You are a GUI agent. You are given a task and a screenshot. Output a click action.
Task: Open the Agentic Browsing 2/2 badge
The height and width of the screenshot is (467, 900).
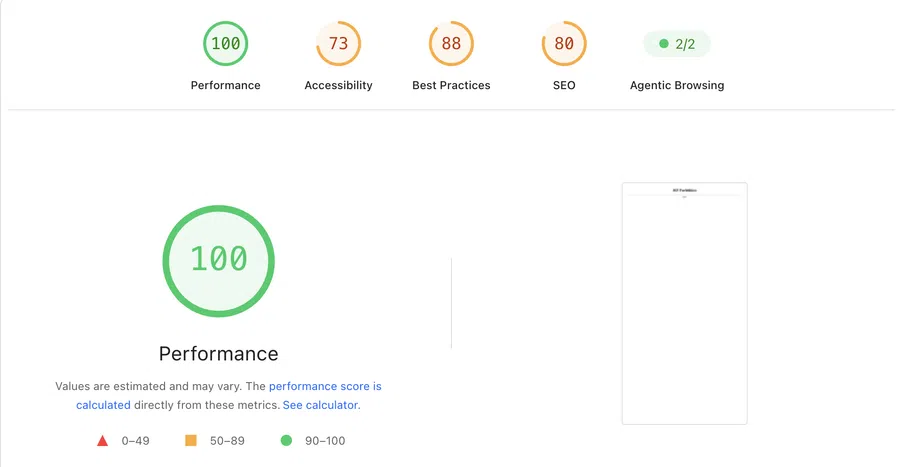click(x=677, y=44)
